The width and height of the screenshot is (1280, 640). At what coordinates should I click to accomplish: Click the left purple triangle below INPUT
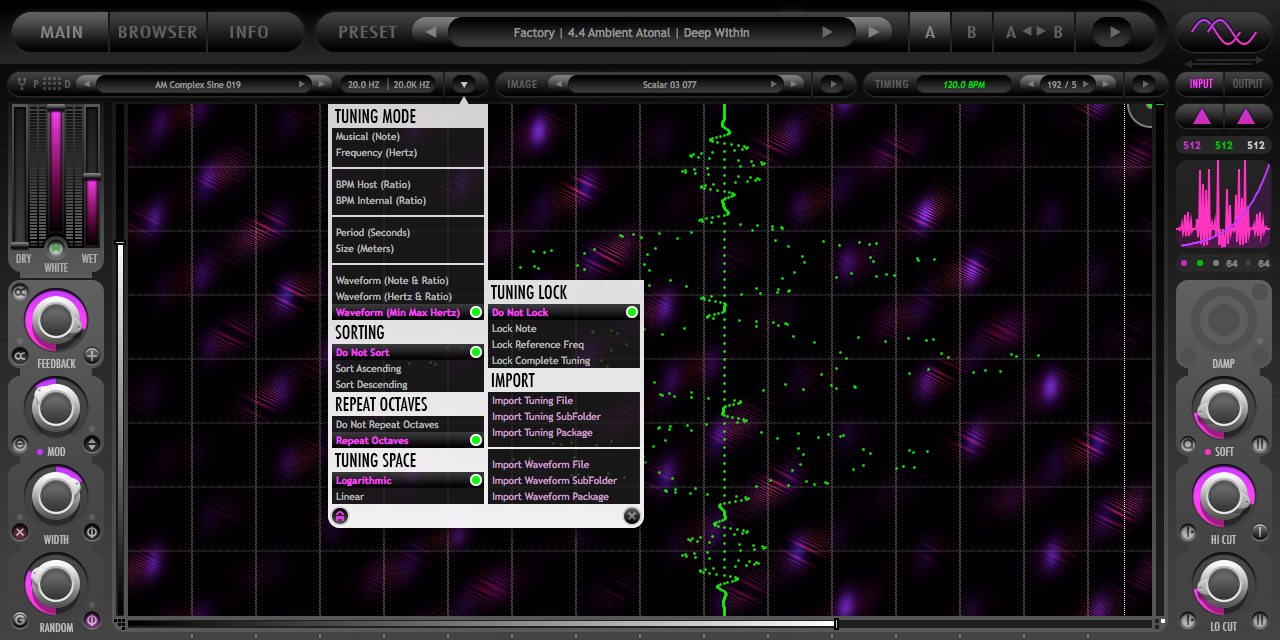[1201, 117]
